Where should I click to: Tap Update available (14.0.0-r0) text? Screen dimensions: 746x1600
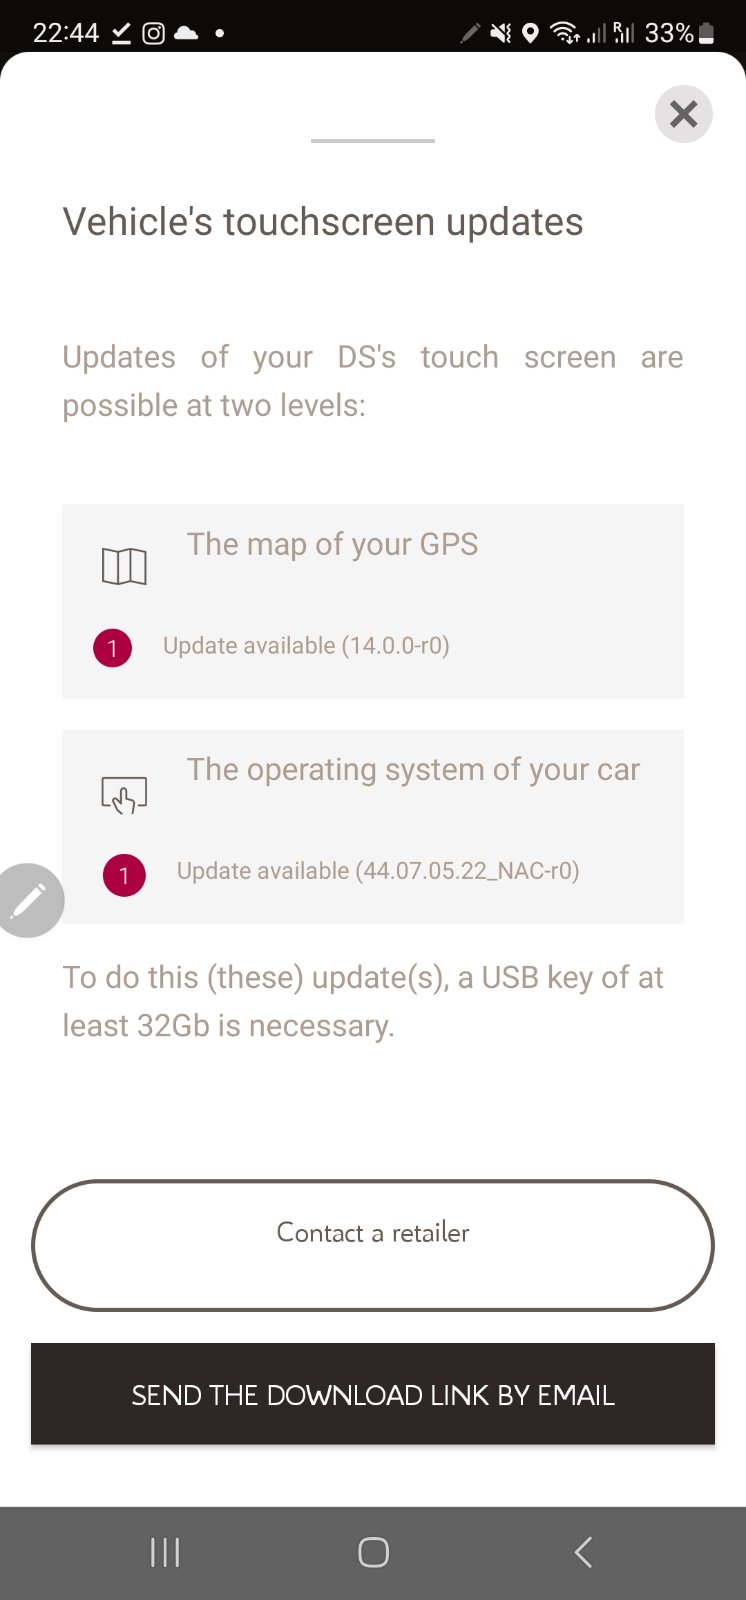point(306,646)
